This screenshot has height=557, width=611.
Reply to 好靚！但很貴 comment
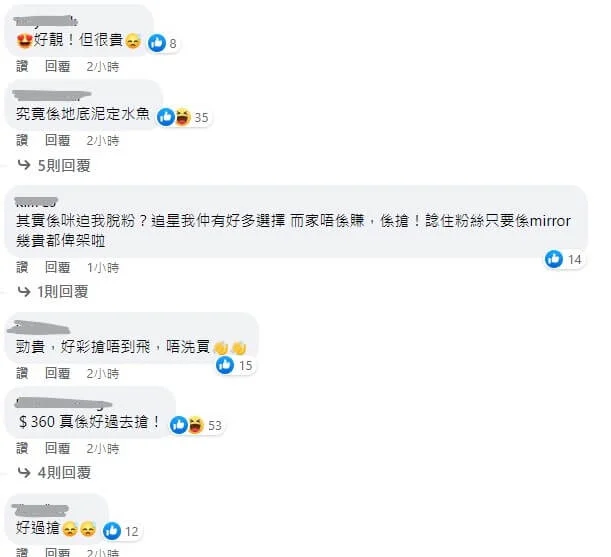coord(56,66)
